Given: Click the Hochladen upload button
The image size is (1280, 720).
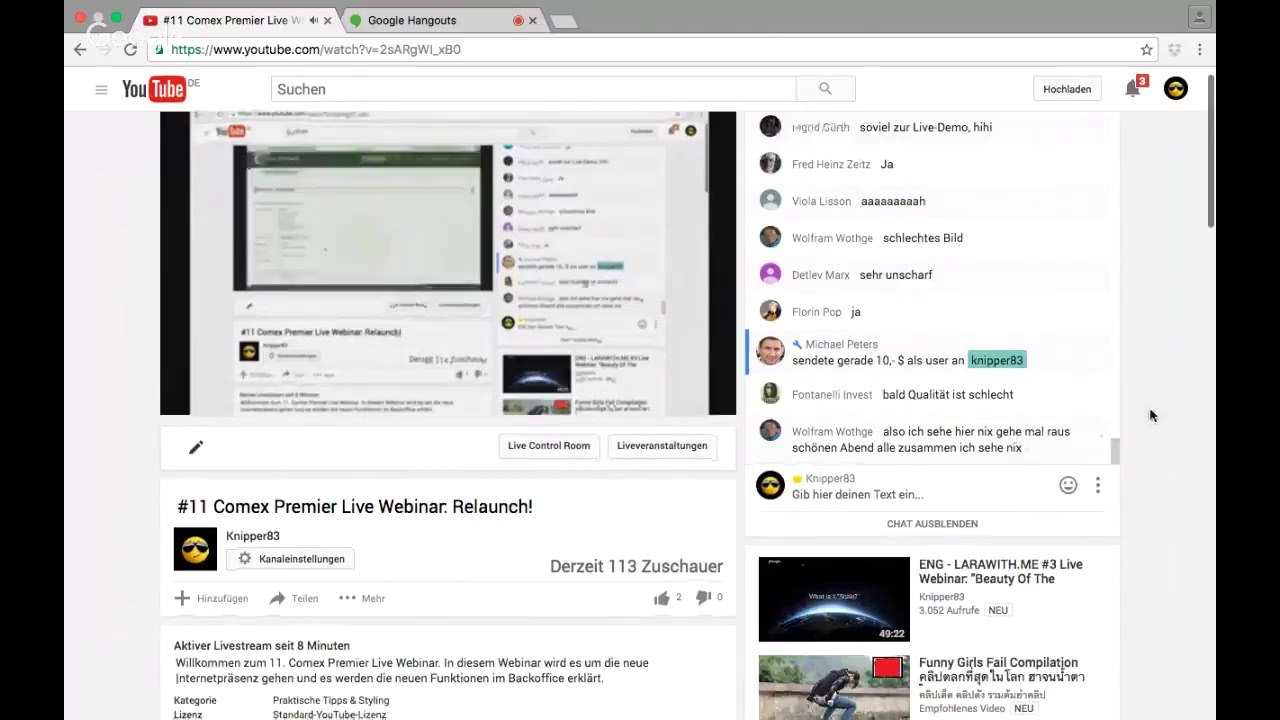Looking at the screenshot, I should coord(1067,89).
